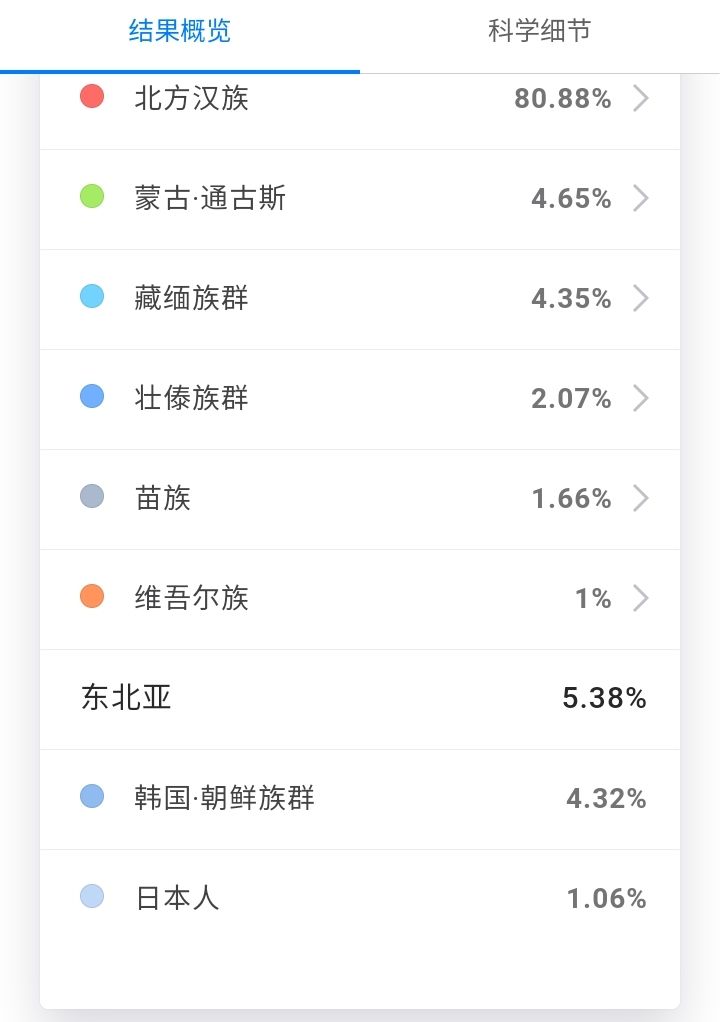Click the blue dot beside 壮傣族群
The height and width of the screenshot is (1022, 720).
tap(92, 396)
